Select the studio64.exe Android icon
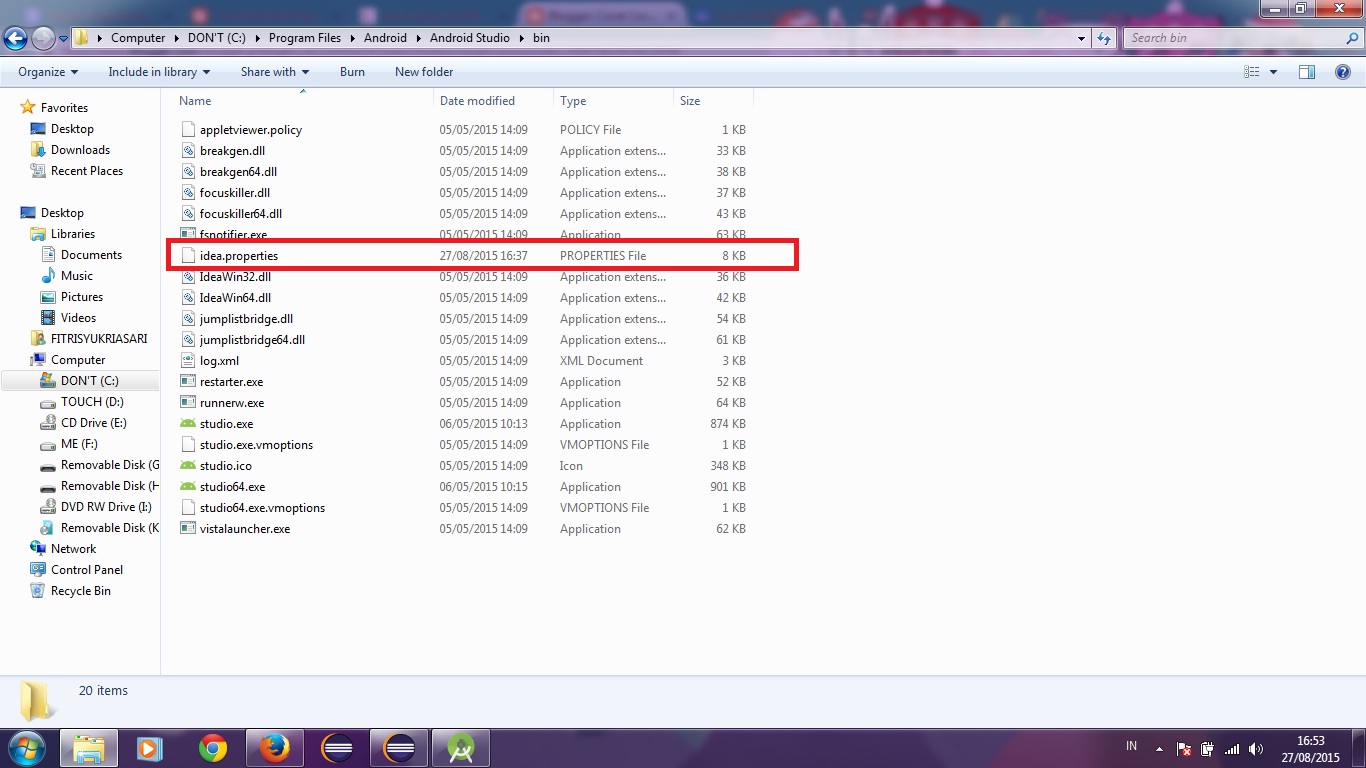Image resolution: width=1366 pixels, height=768 pixels. (x=188, y=487)
